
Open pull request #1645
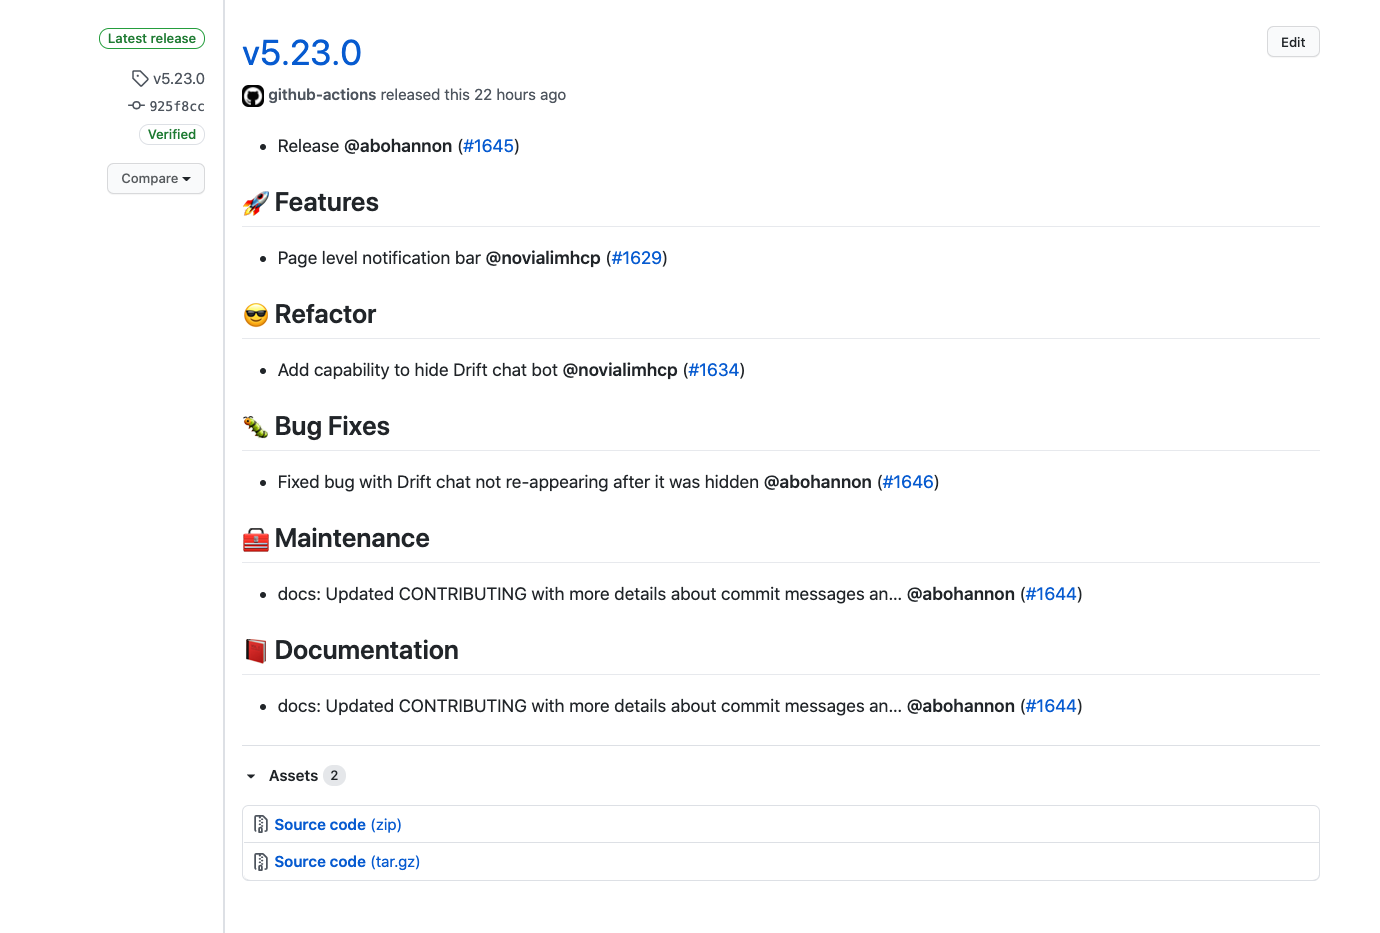488,146
